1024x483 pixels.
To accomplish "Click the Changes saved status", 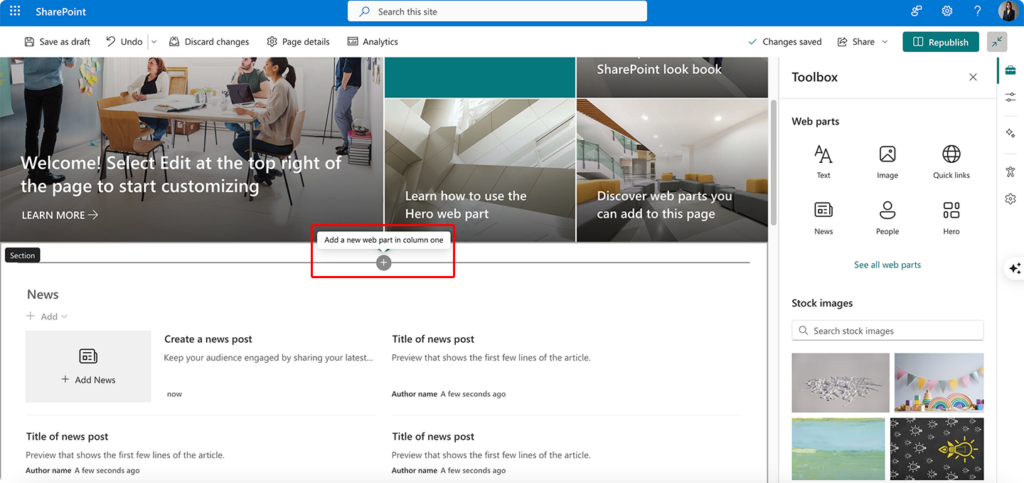I will (784, 42).
